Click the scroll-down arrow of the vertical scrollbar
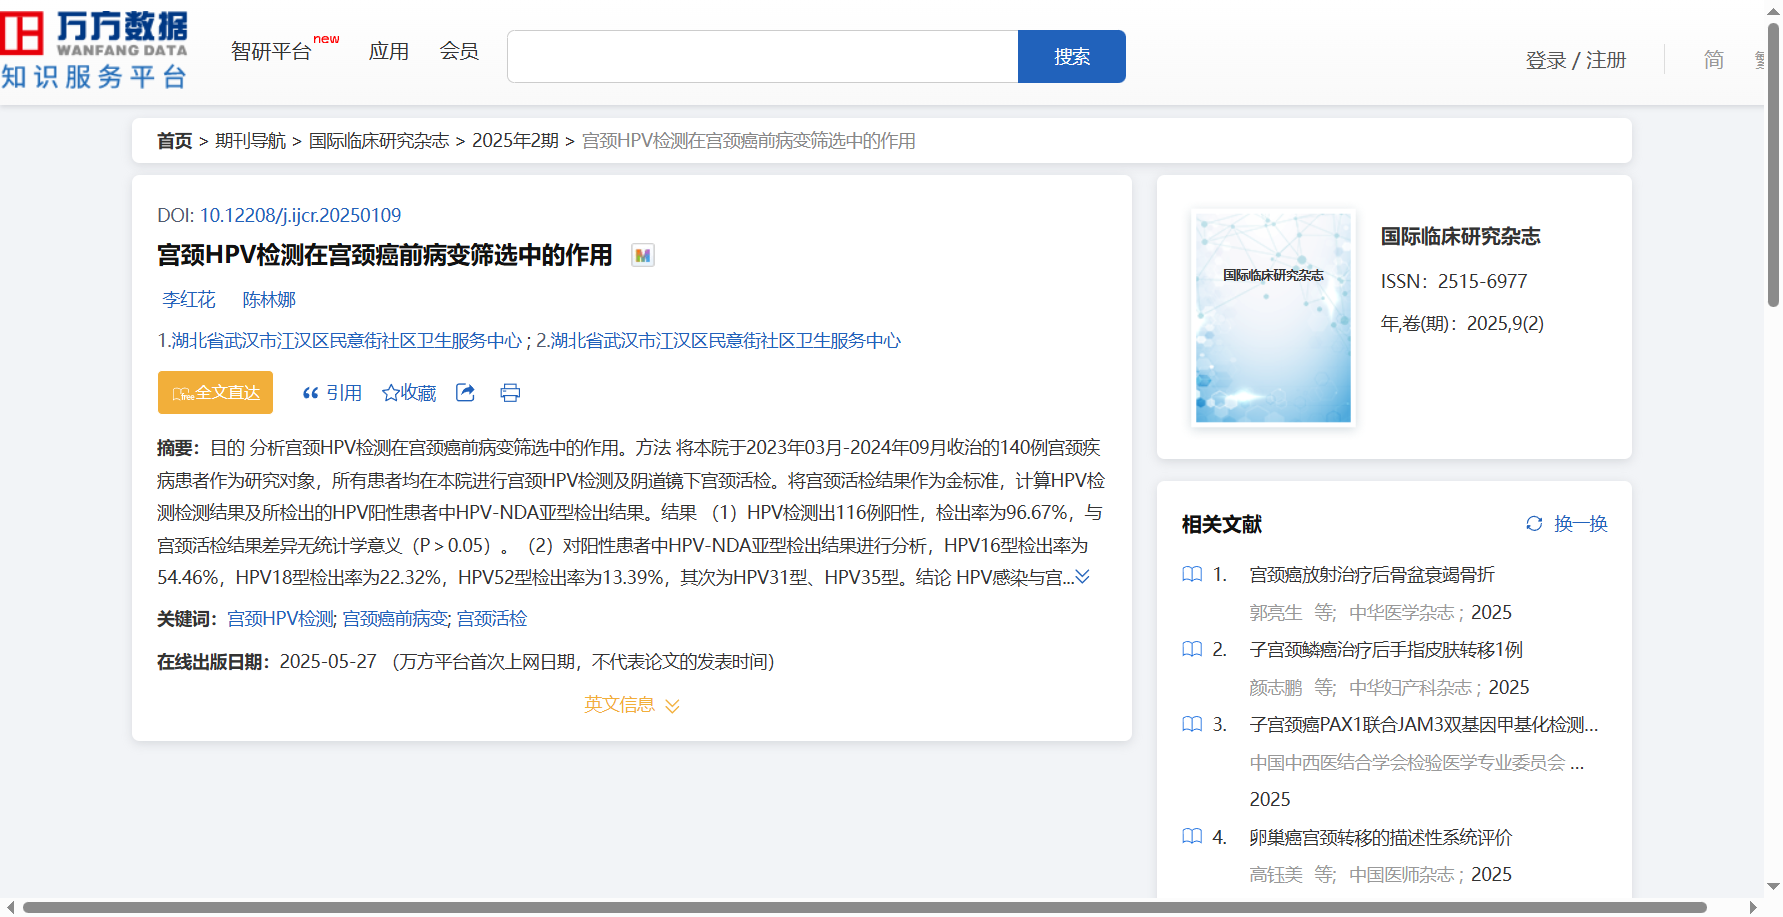 click(1773, 886)
